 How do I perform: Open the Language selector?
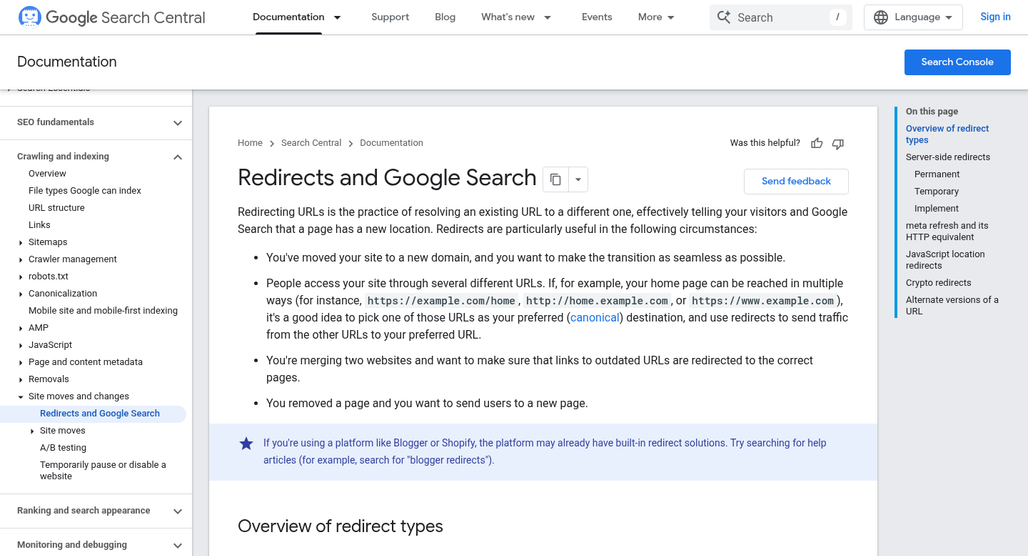[913, 17]
